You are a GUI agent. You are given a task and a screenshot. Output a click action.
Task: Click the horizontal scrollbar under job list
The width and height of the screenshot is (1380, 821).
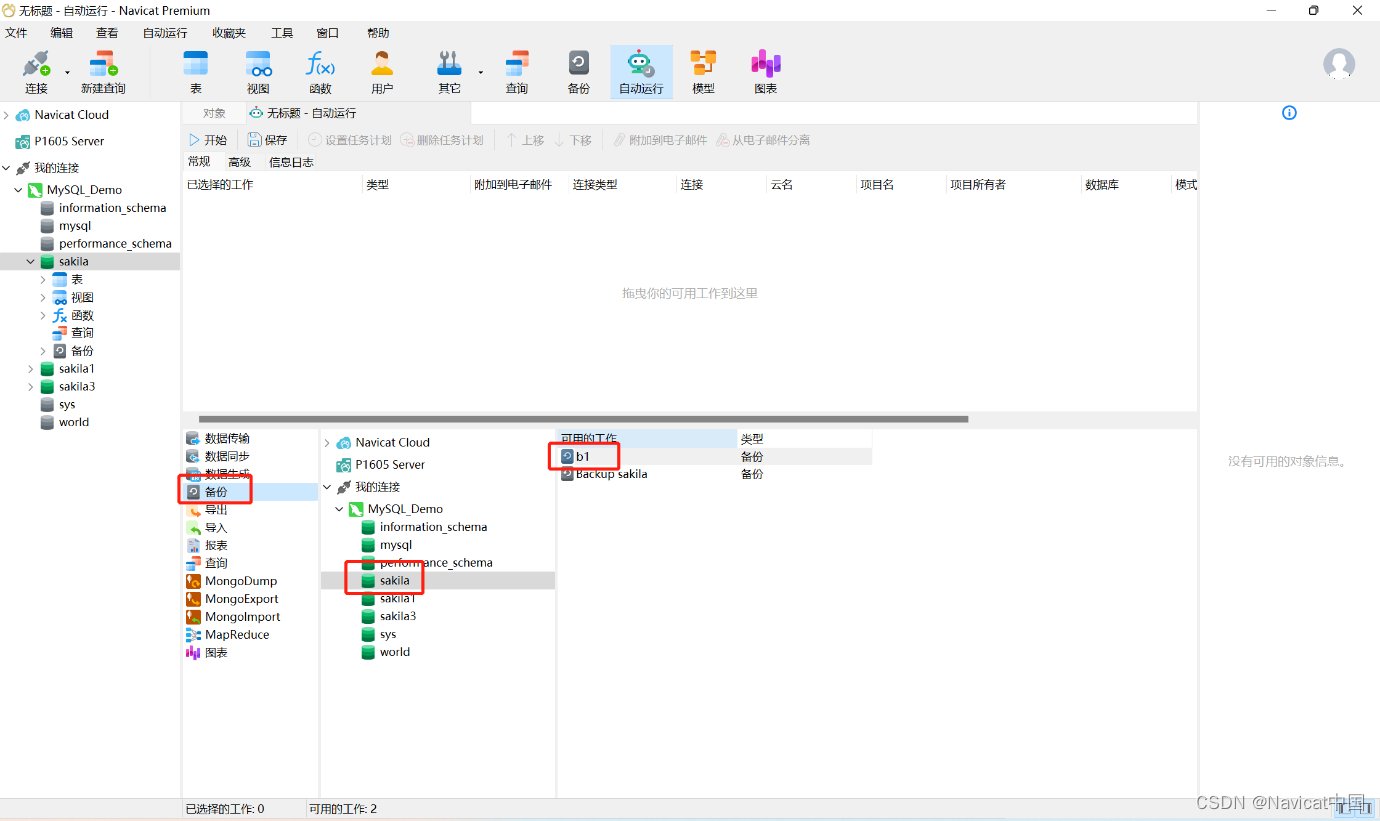coord(584,419)
